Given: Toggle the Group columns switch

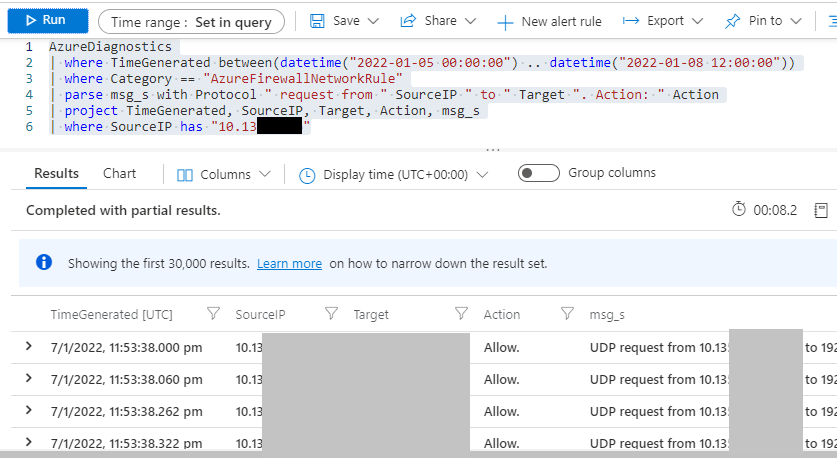Looking at the screenshot, I should point(538,174).
